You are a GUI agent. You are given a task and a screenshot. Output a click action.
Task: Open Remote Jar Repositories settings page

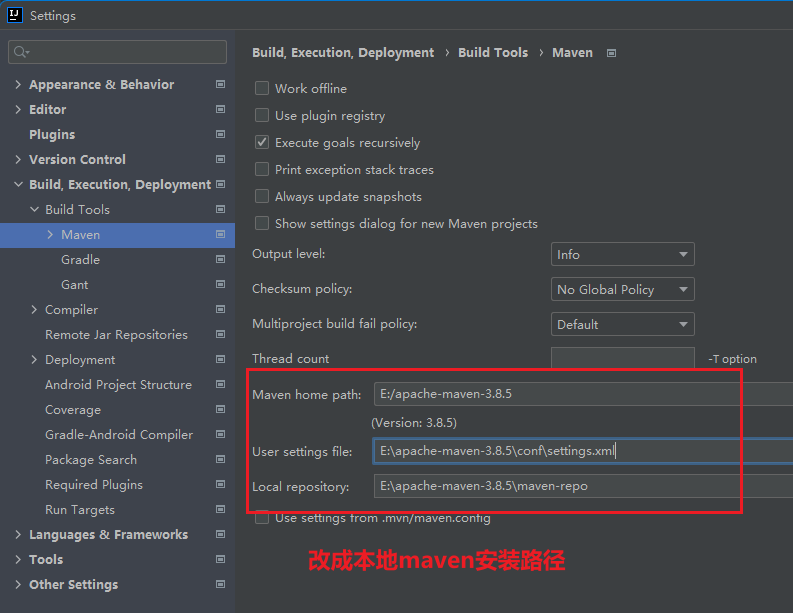(116, 335)
